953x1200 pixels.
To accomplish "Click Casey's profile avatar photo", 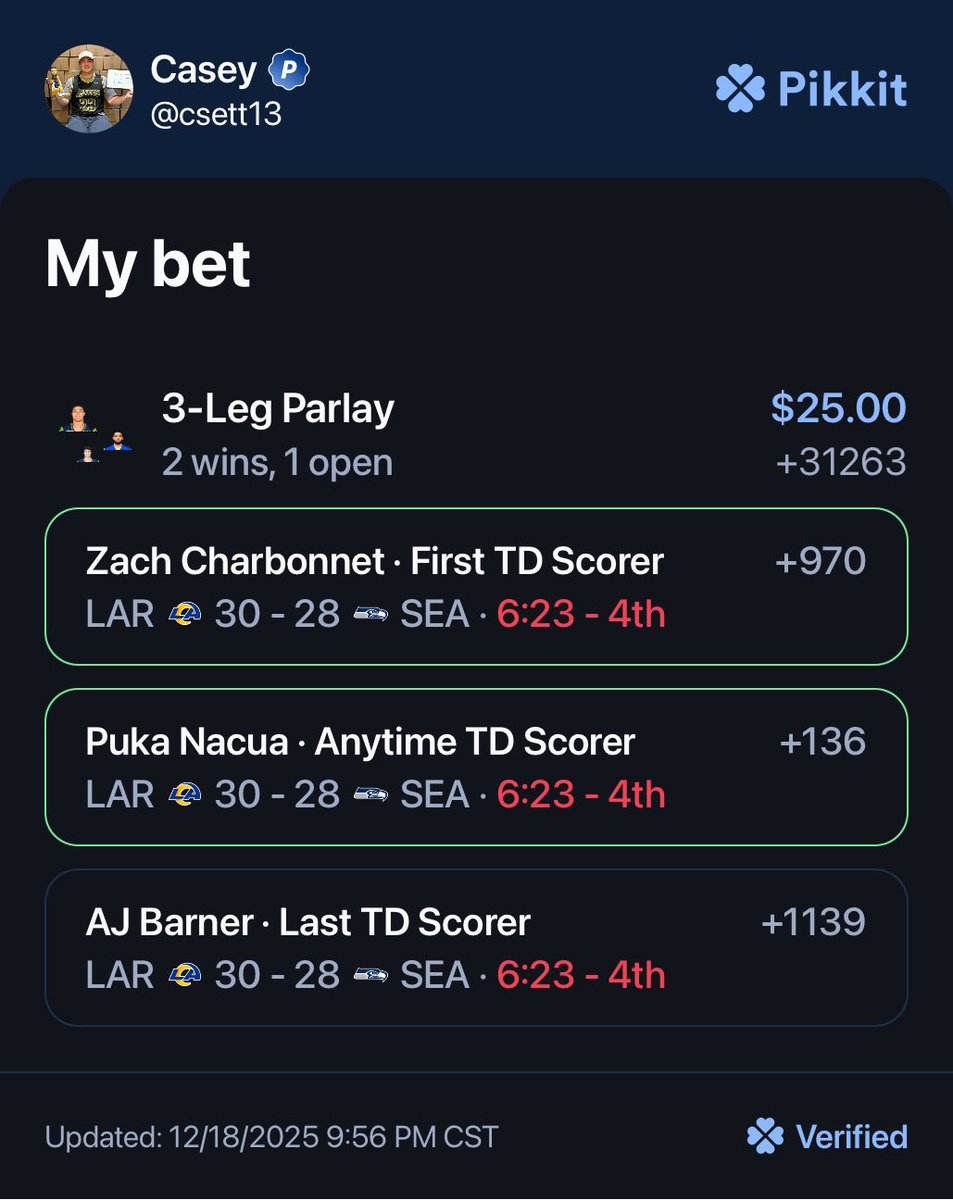I will [x=88, y=89].
